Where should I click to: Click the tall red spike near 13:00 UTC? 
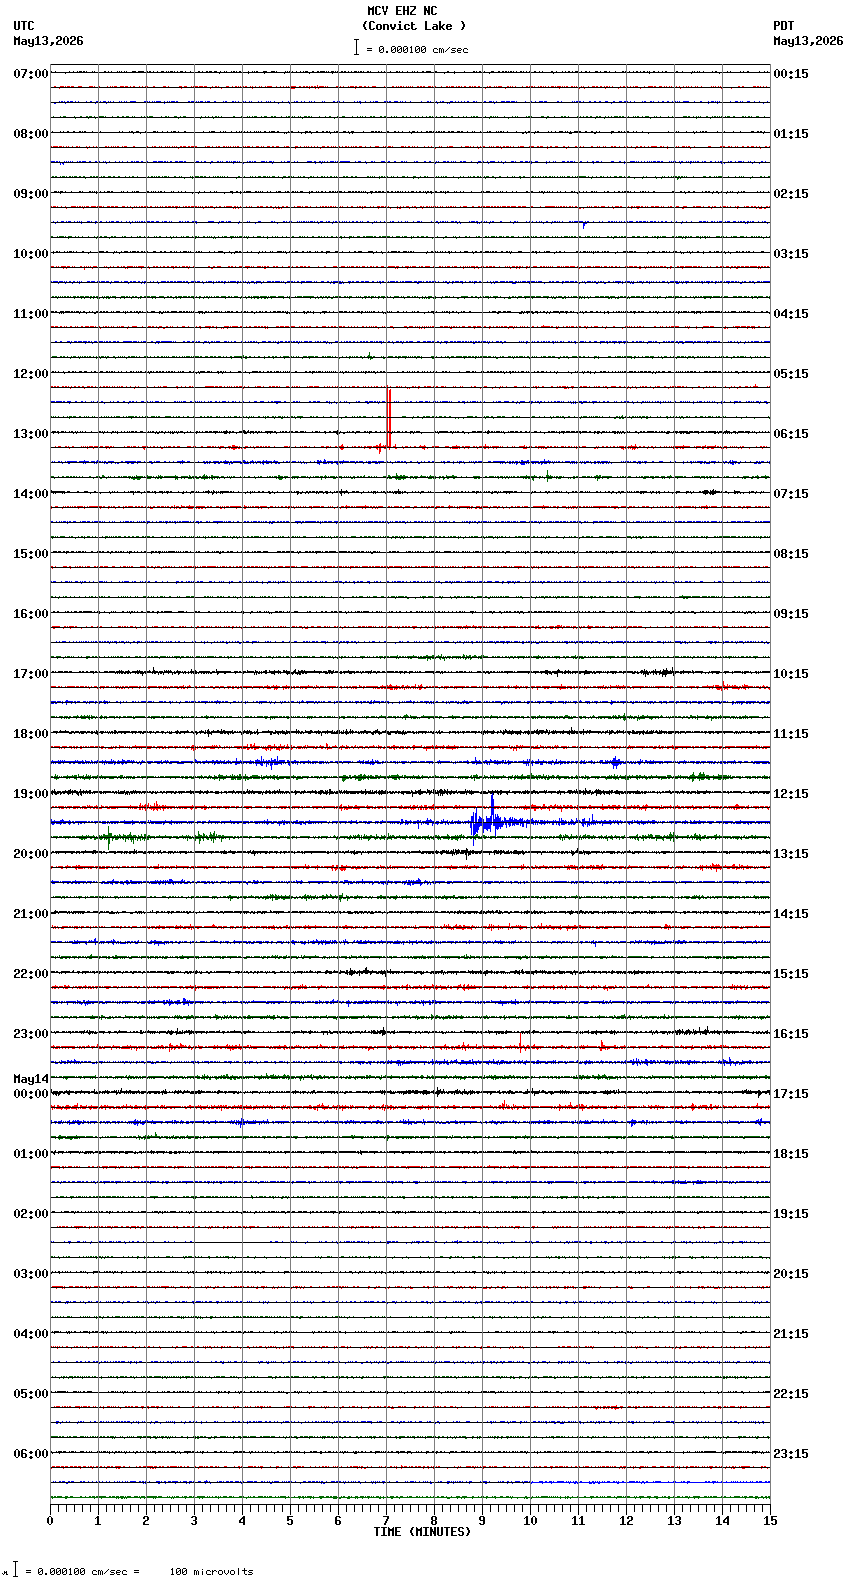click(x=389, y=417)
